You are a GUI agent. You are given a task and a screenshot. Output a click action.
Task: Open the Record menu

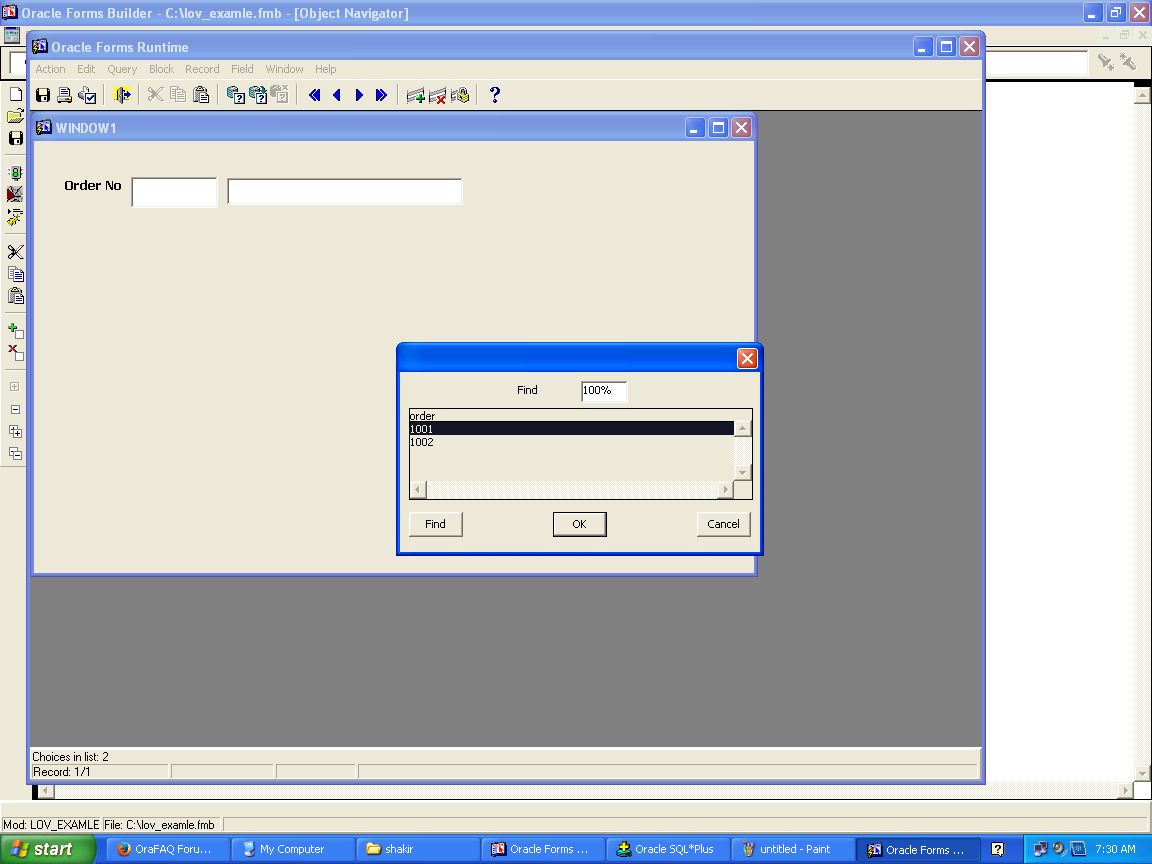pyautogui.click(x=202, y=69)
